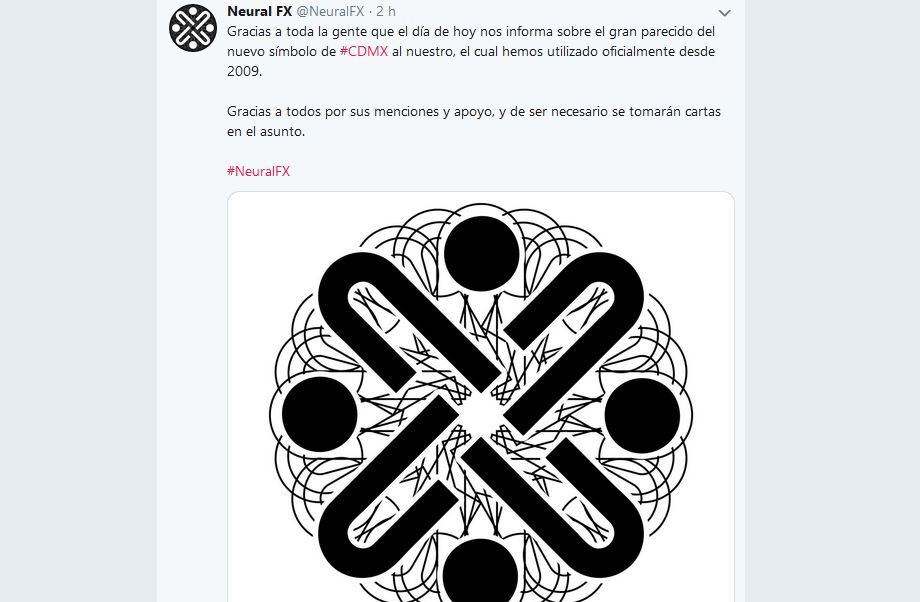The image size is (920, 602).
Task: Follow the #CDMX hashtag
Action: tap(364, 51)
